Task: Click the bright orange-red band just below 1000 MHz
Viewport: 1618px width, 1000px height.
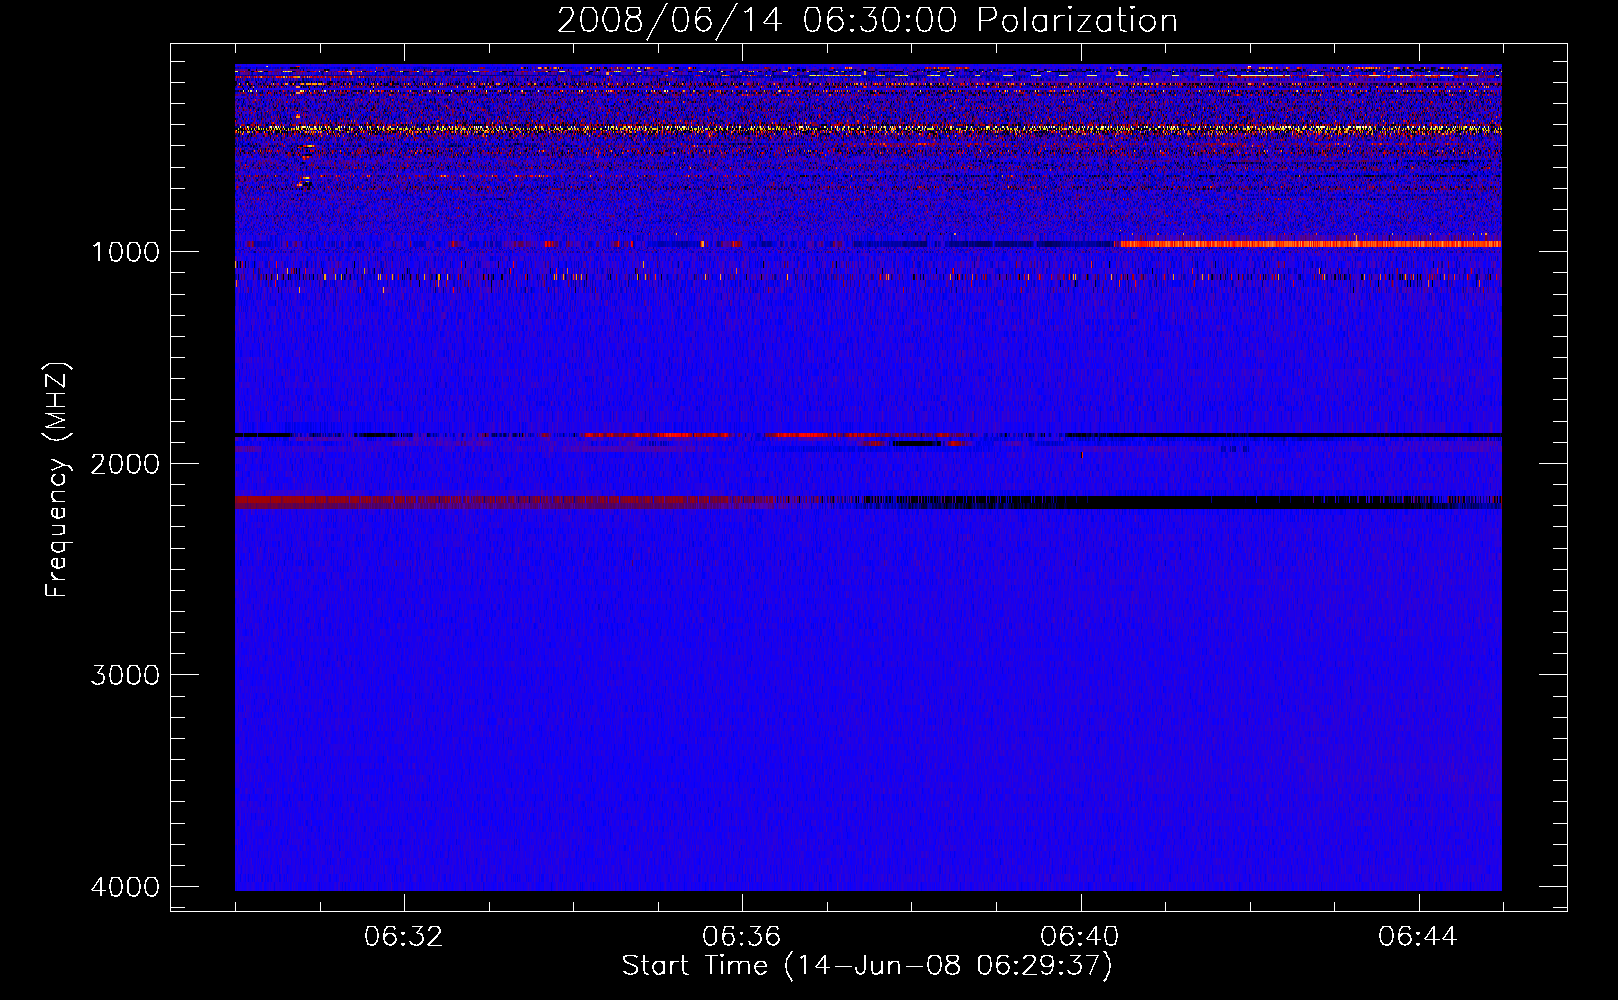Action: click(1309, 244)
